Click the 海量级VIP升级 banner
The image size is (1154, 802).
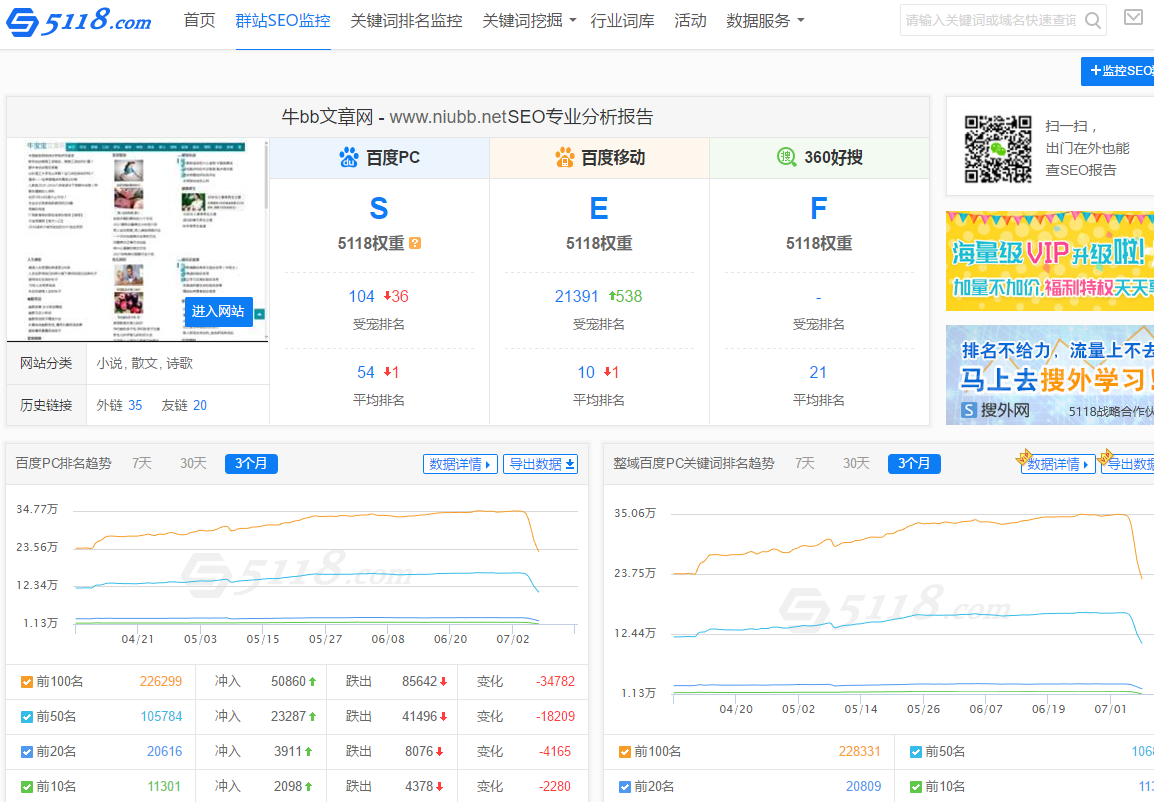[x=1050, y=261]
